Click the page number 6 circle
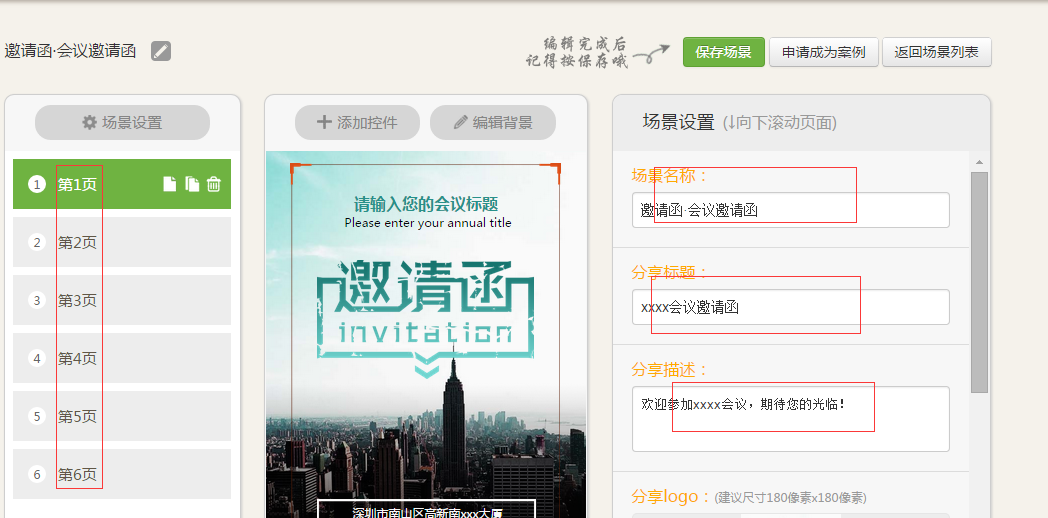The width and height of the screenshot is (1048, 518). [37, 474]
